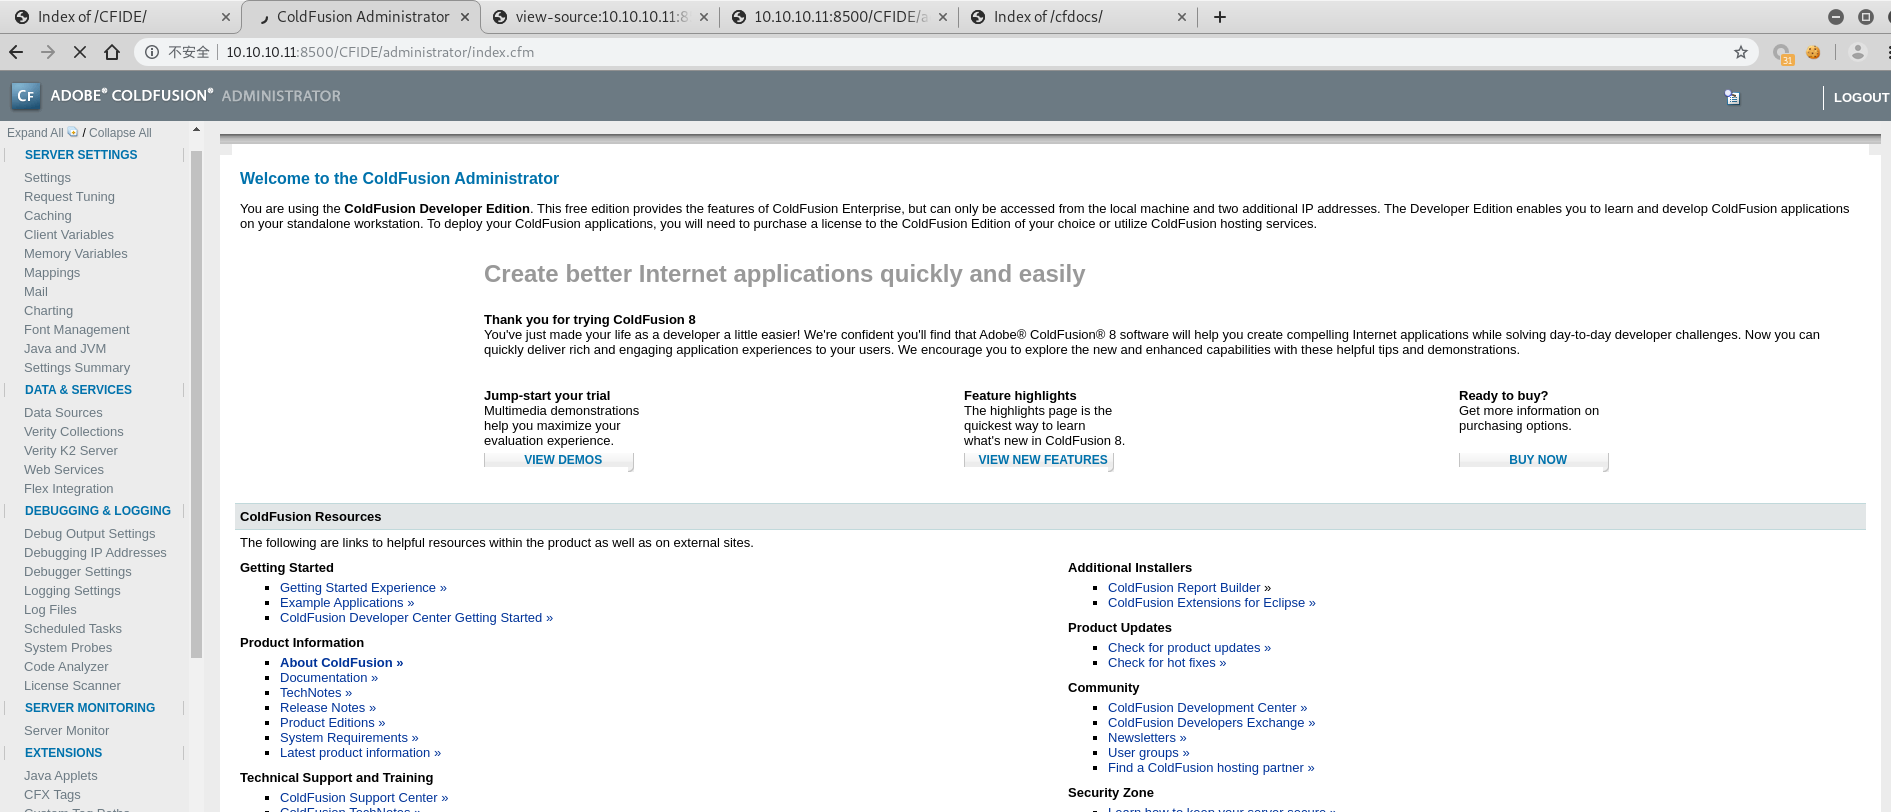1891x812 pixels.
Task: Open the extension icon with badge 31
Action: pos(1782,54)
